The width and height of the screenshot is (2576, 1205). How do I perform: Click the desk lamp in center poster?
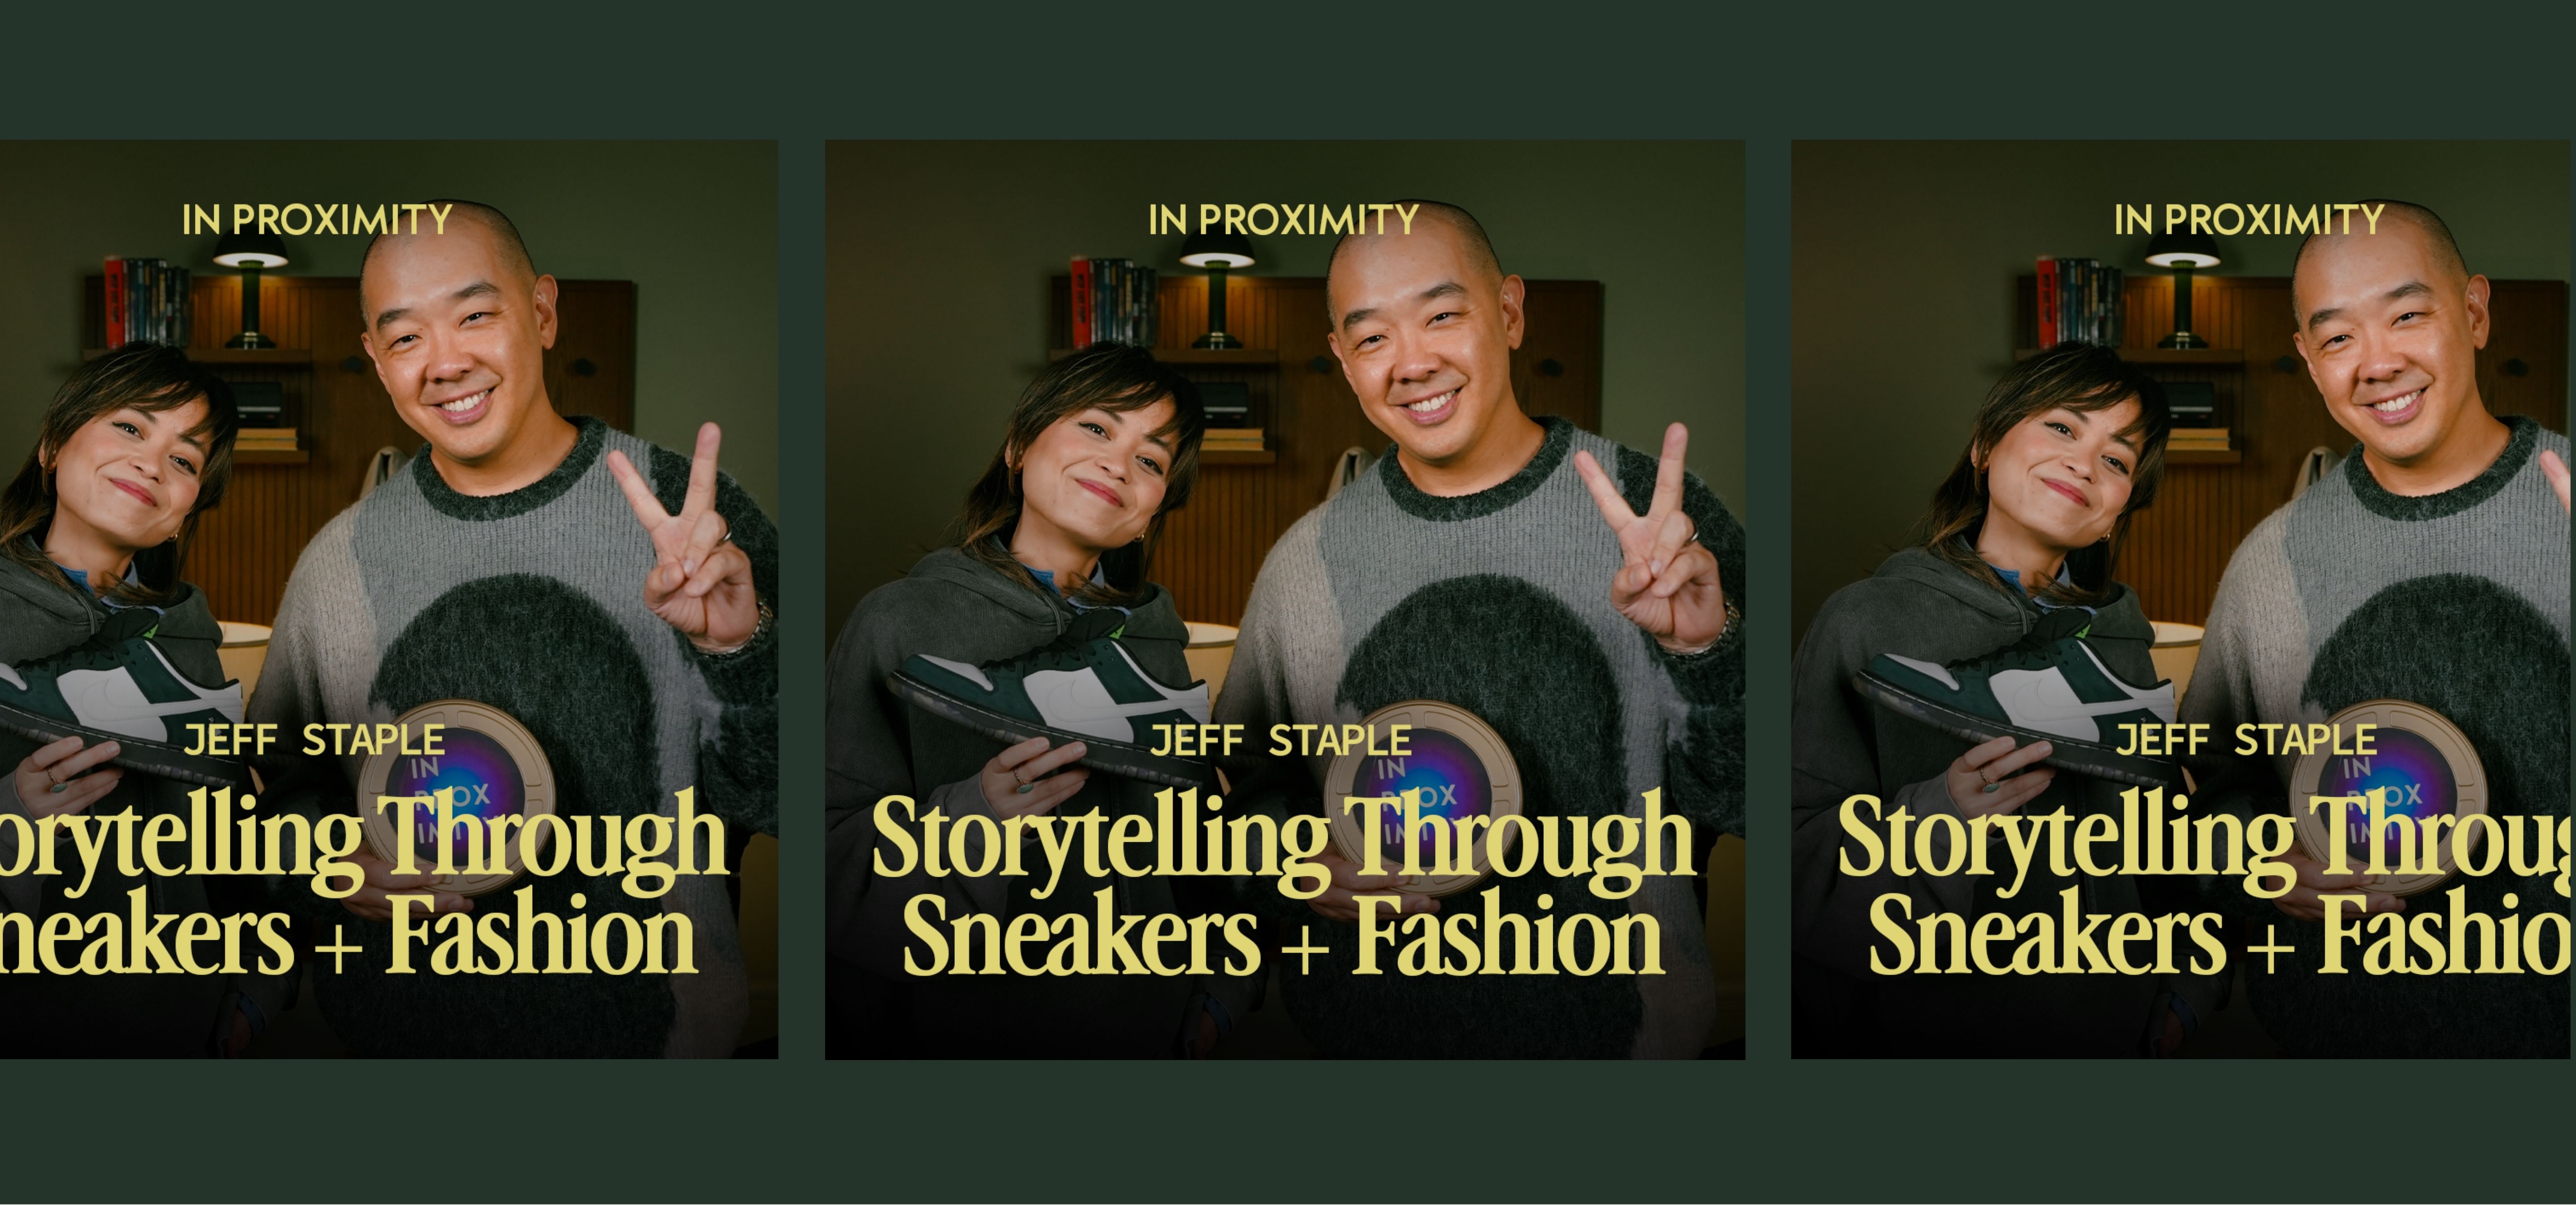coord(1216,296)
